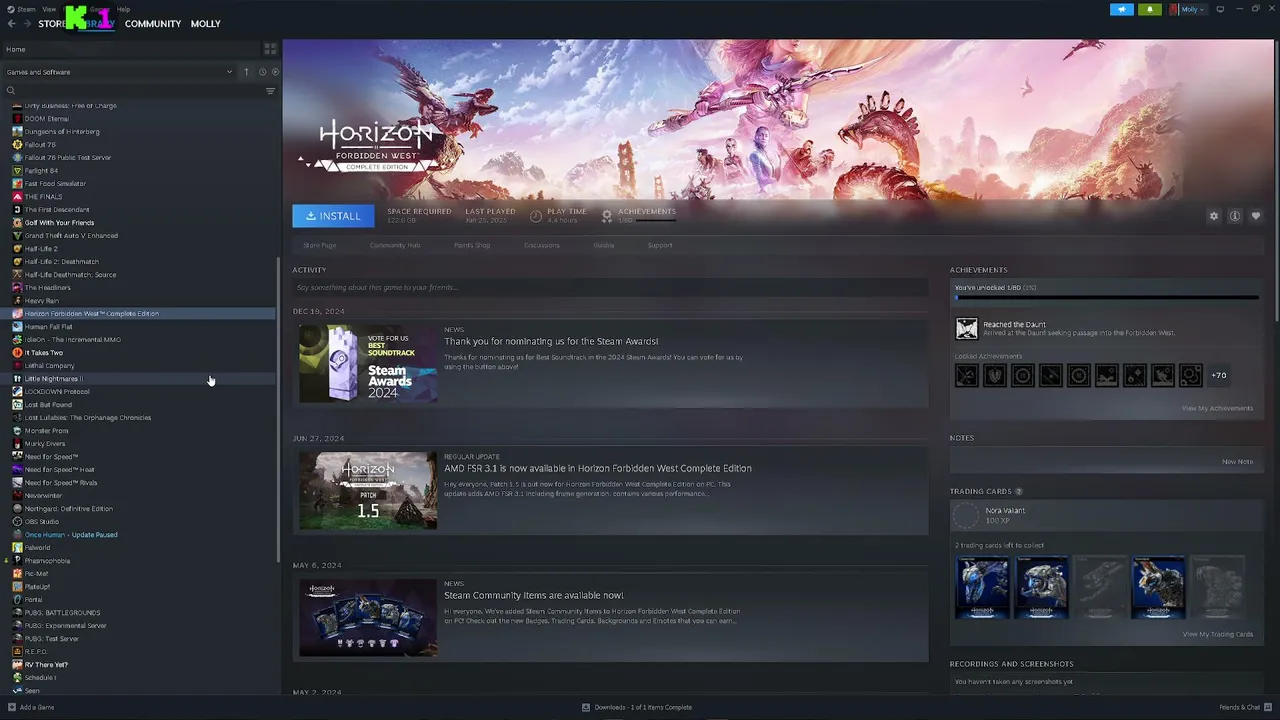Open Grand Theft Auto V Enhanced entry
1280x720 pixels.
(71, 236)
